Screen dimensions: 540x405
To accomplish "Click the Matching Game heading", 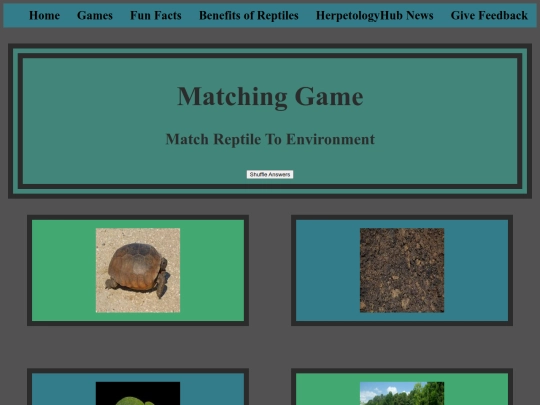I will (x=270, y=96).
